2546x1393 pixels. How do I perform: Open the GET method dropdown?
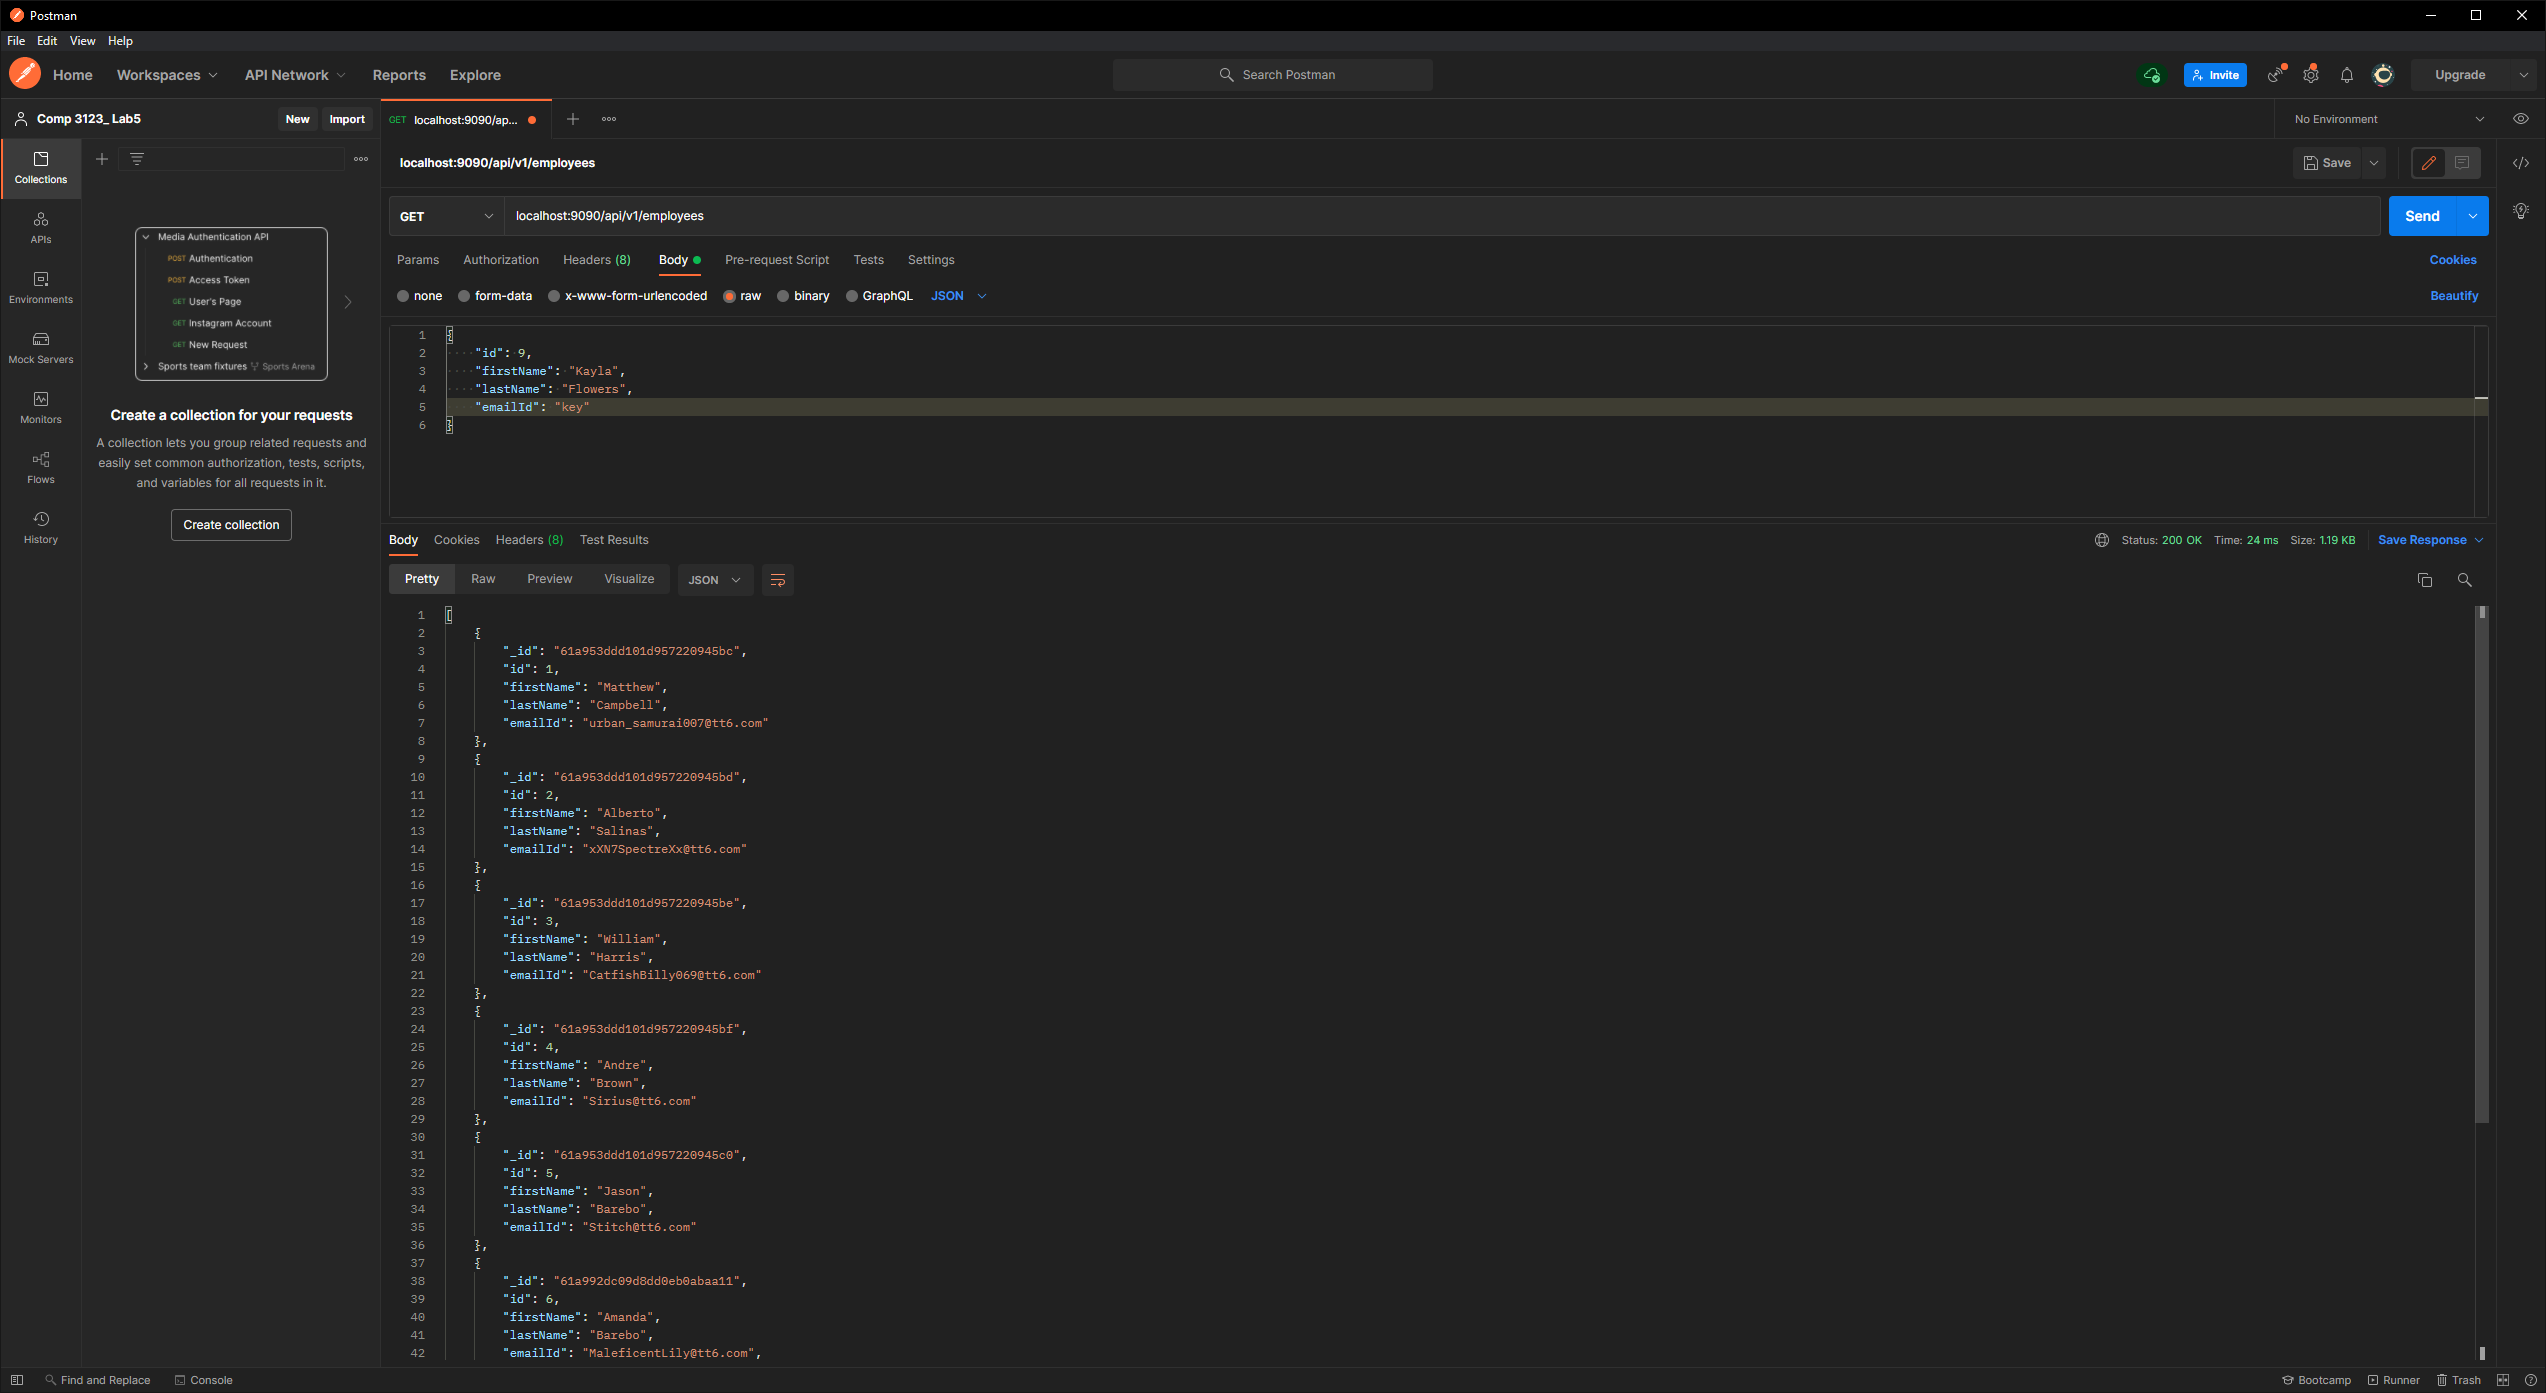click(x=487, y=215)
